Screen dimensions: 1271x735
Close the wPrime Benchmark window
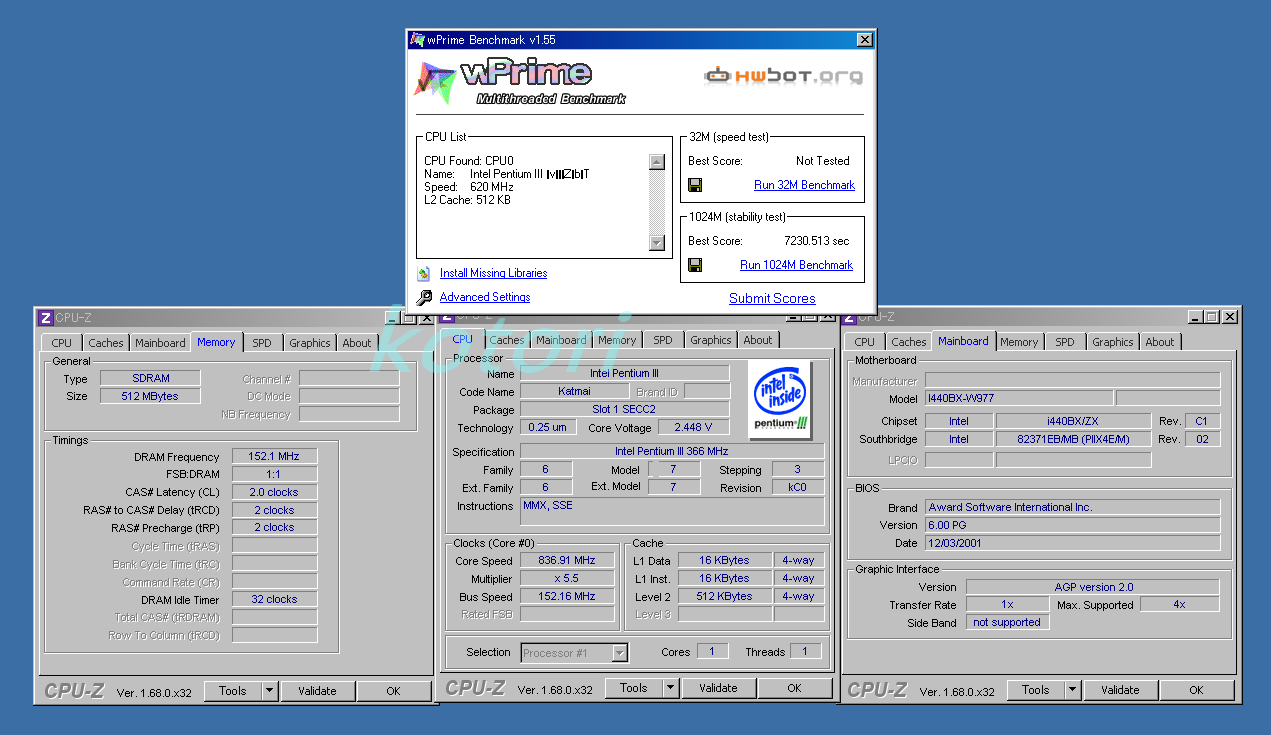coord(865,40)
